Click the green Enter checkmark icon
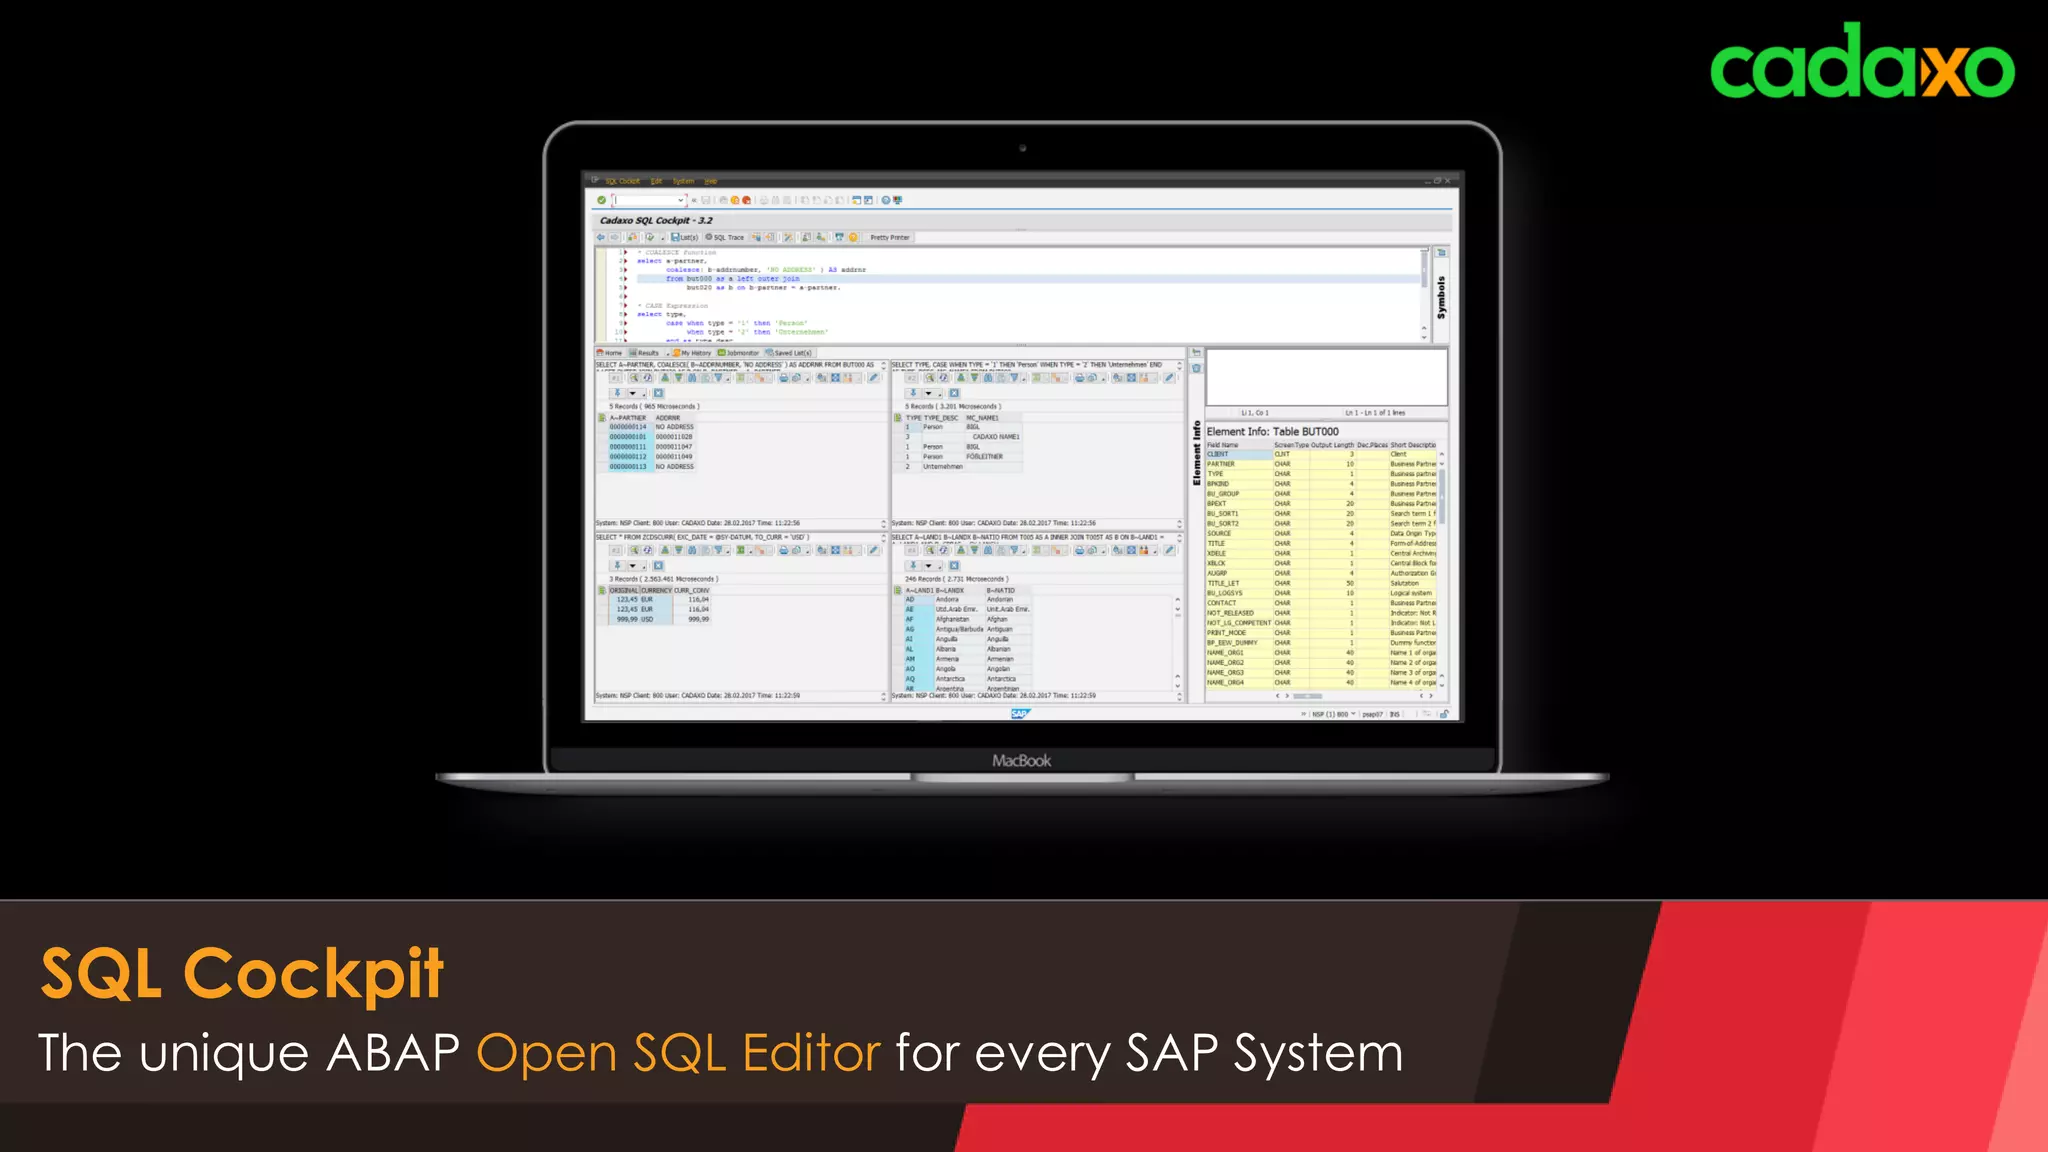Viewport: 2048px width, 1152px height. tap(601, 200)
